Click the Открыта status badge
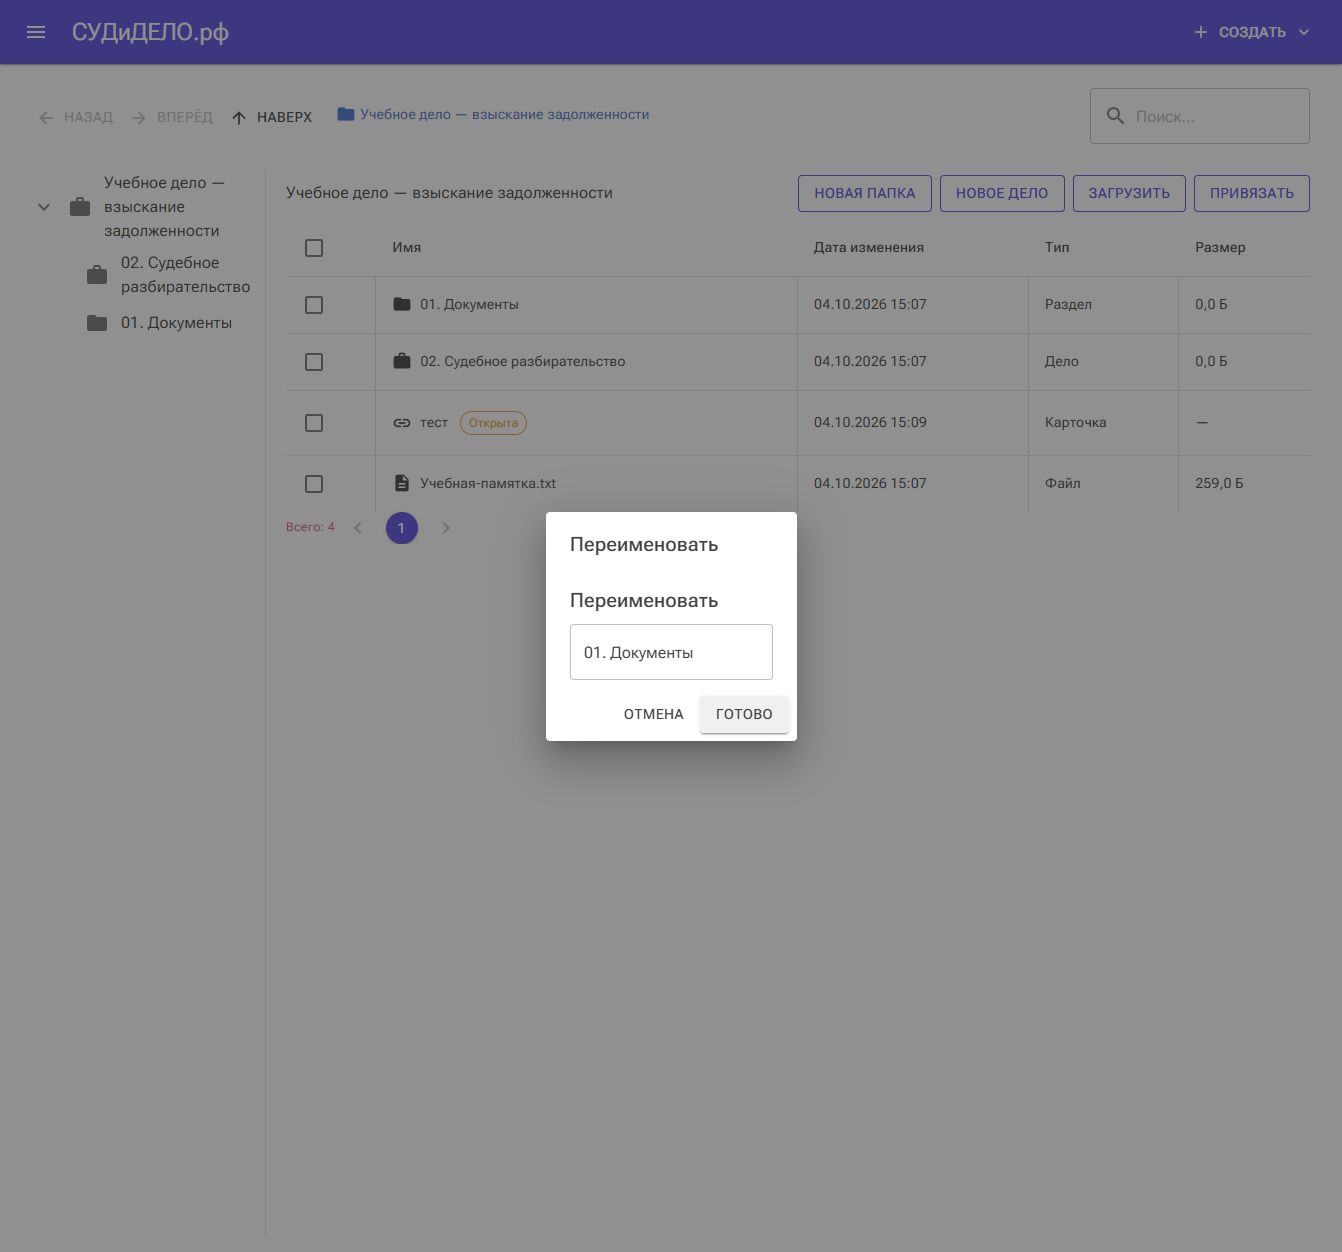This screenshot has width=1342, height=1252. (x=493, y=423)
